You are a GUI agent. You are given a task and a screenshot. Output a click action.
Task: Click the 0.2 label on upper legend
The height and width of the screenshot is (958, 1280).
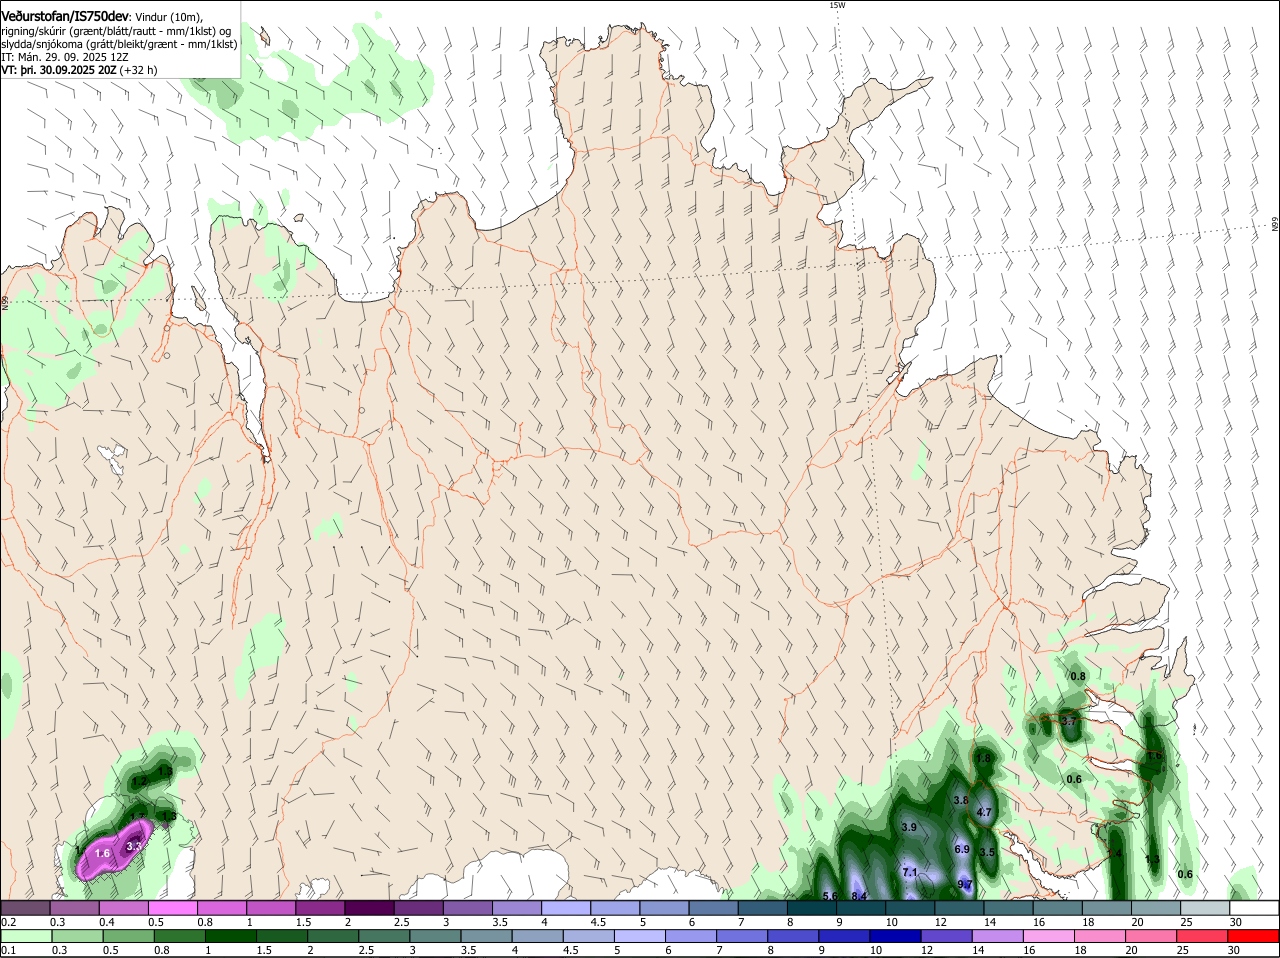pos(8,922)
